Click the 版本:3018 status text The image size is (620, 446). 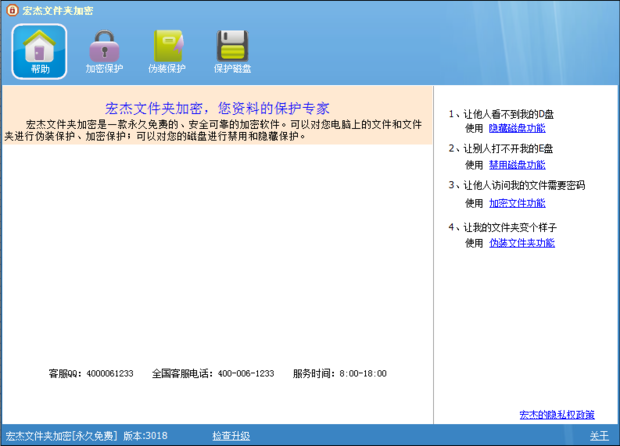point(145,436)
